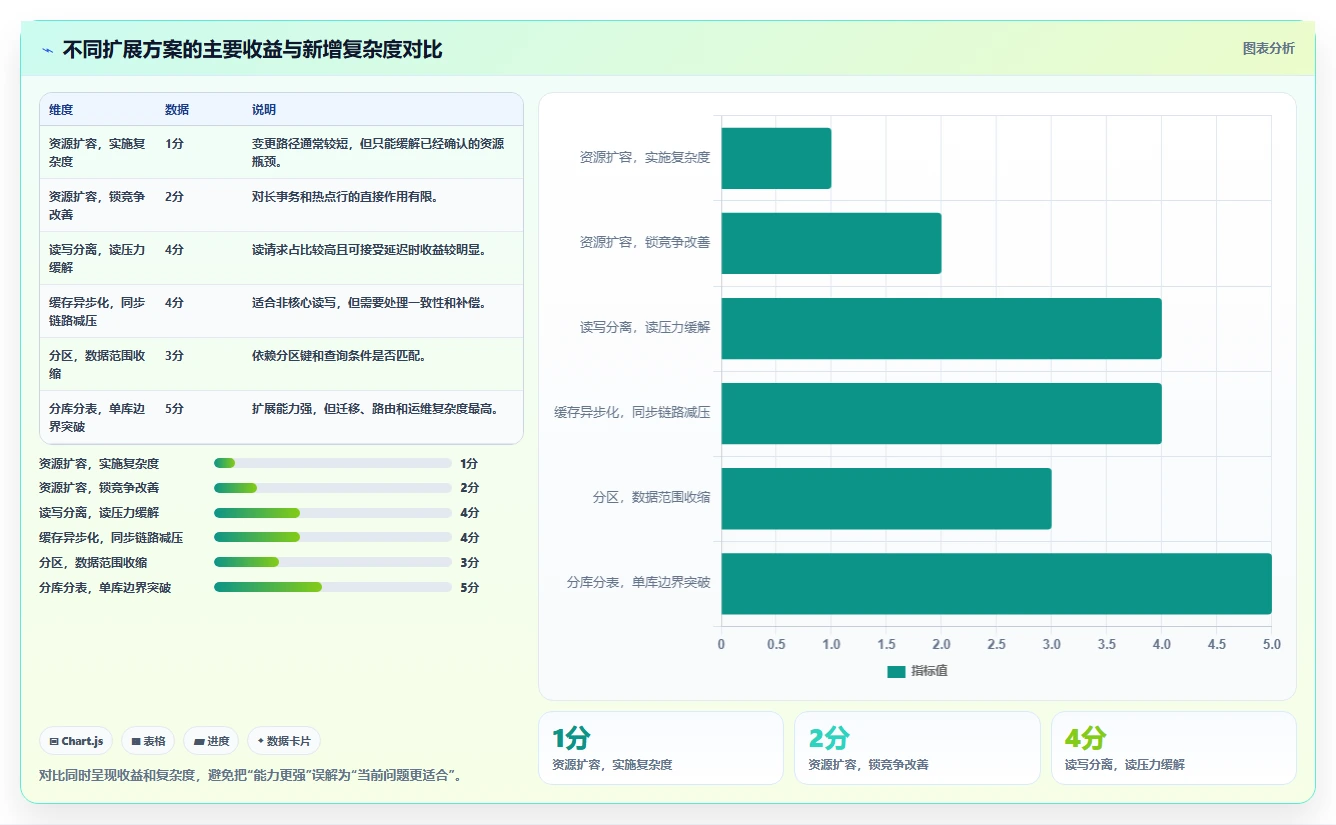1336x825 pixels.
Task: Click the chart axis label 缓存异步化，同步链路减压
Action: click(x=632, y=412)
